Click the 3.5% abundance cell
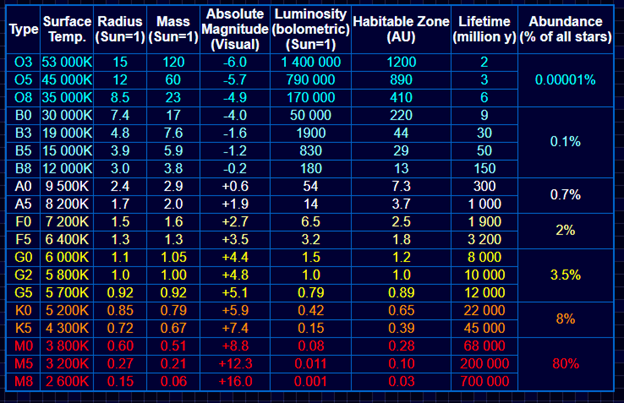 click(566, 275)
